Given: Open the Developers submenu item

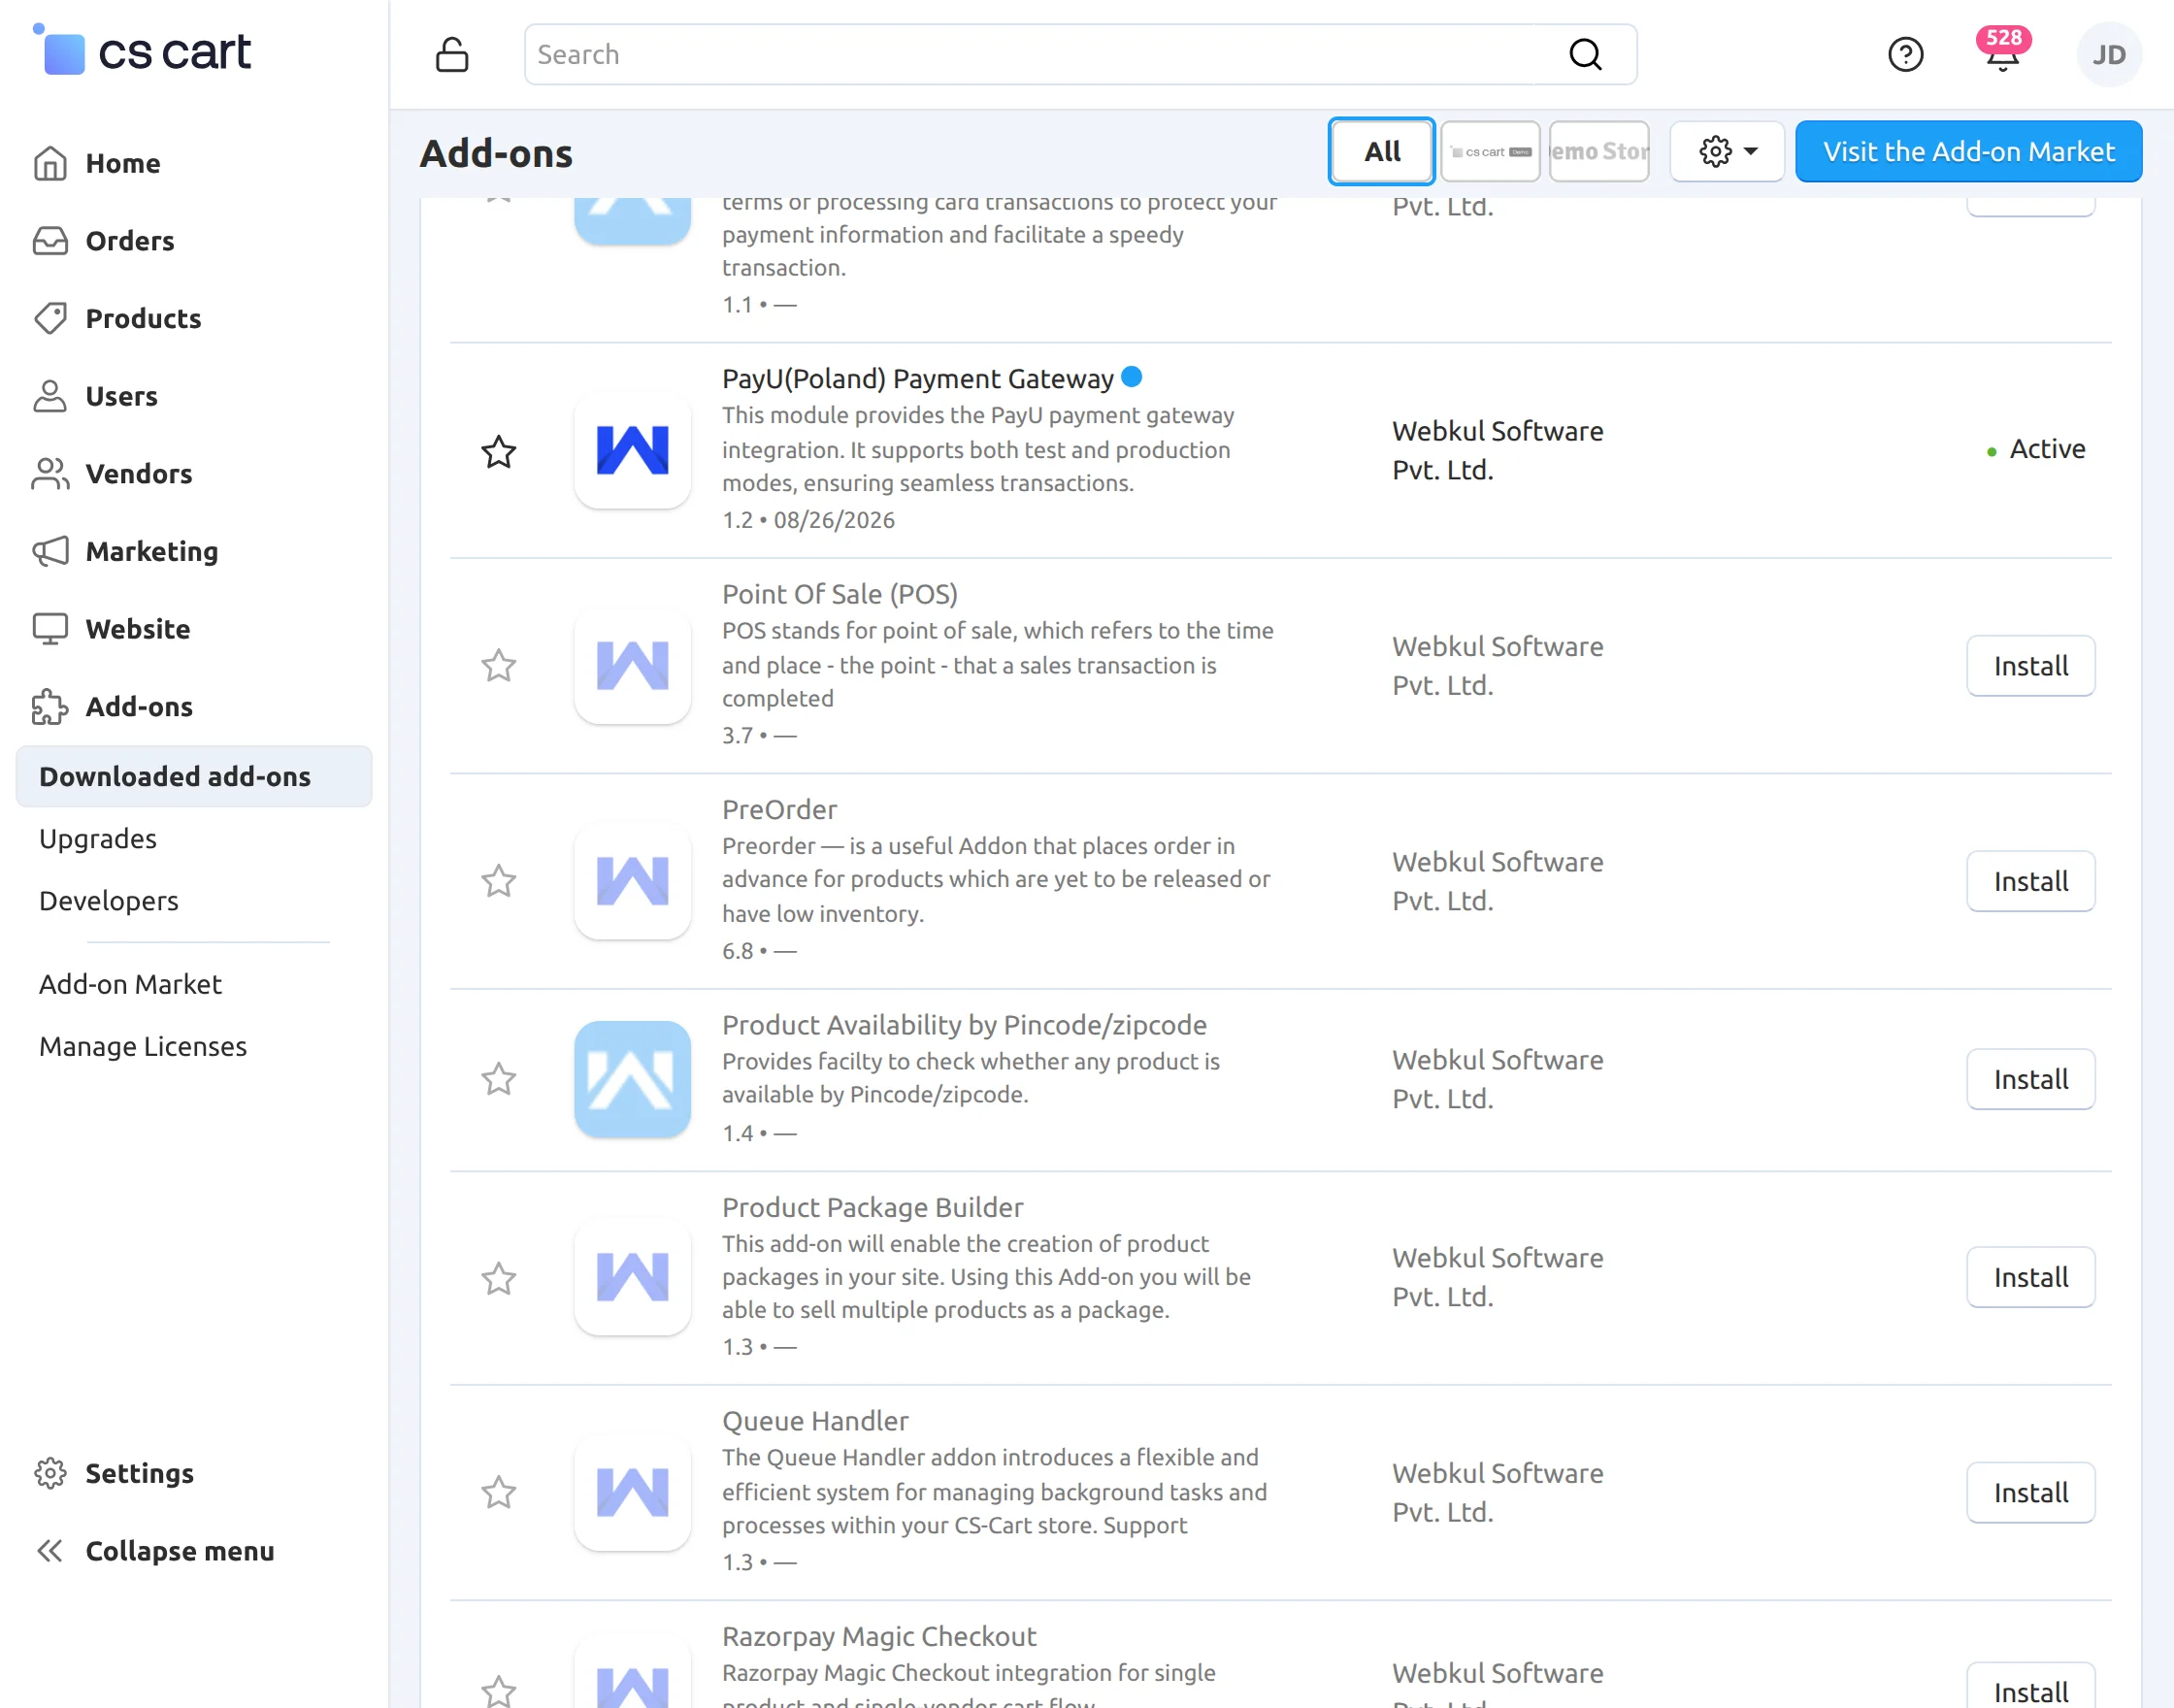Looking at the screenshot, I should coord(109,900).
